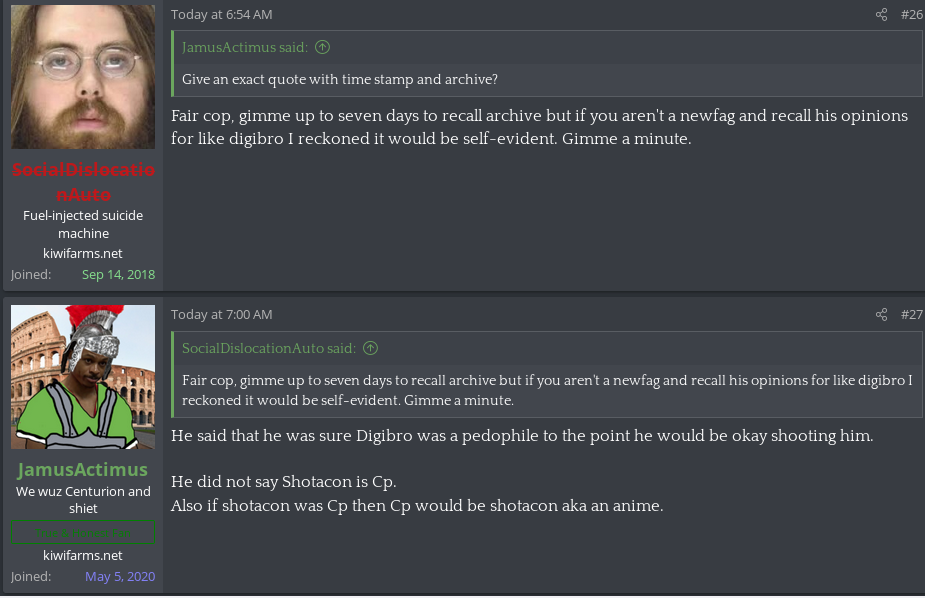
Task: Open SocialDislocationAuto's bearded avatar image
Action: click(x=83, y=77)
